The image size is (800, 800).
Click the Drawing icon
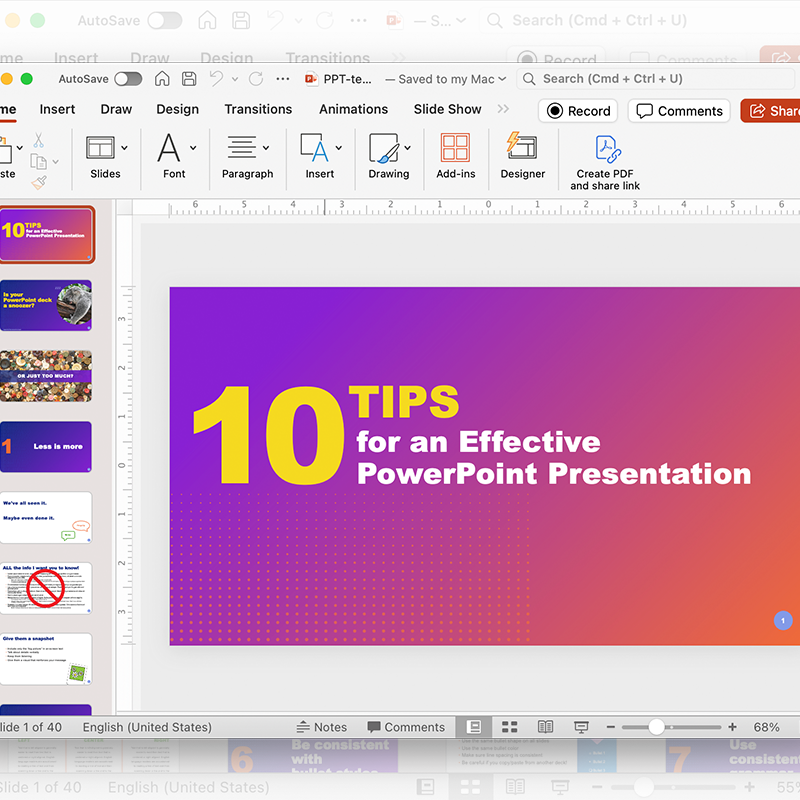click(x=384, y=148)
